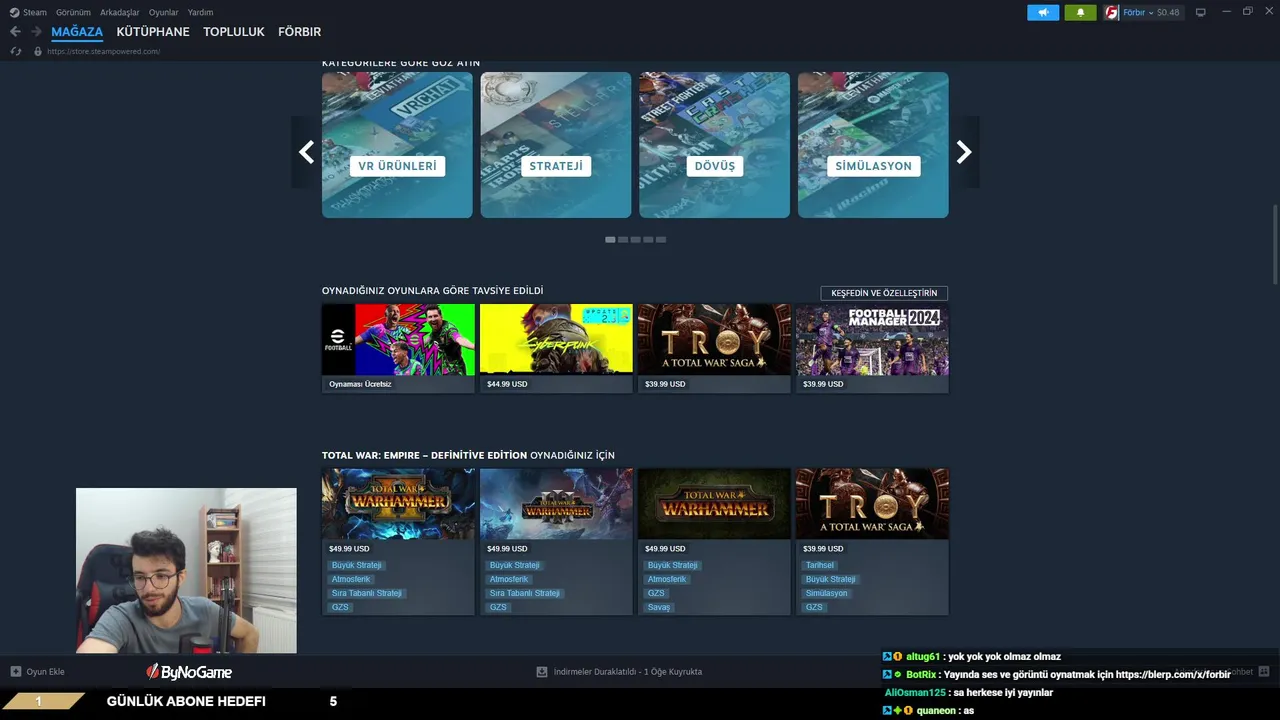Click the download icon beside İndirmeler Duraklatıldı
This screenshot has width=1280, height=720.
542,671
